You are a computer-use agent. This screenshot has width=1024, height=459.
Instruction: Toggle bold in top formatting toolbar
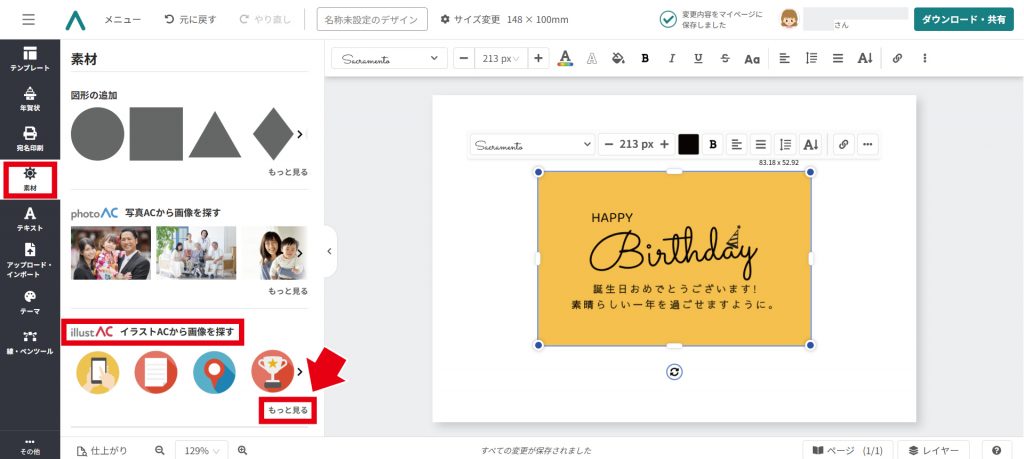pyautogui.click(x=645, y=58)
